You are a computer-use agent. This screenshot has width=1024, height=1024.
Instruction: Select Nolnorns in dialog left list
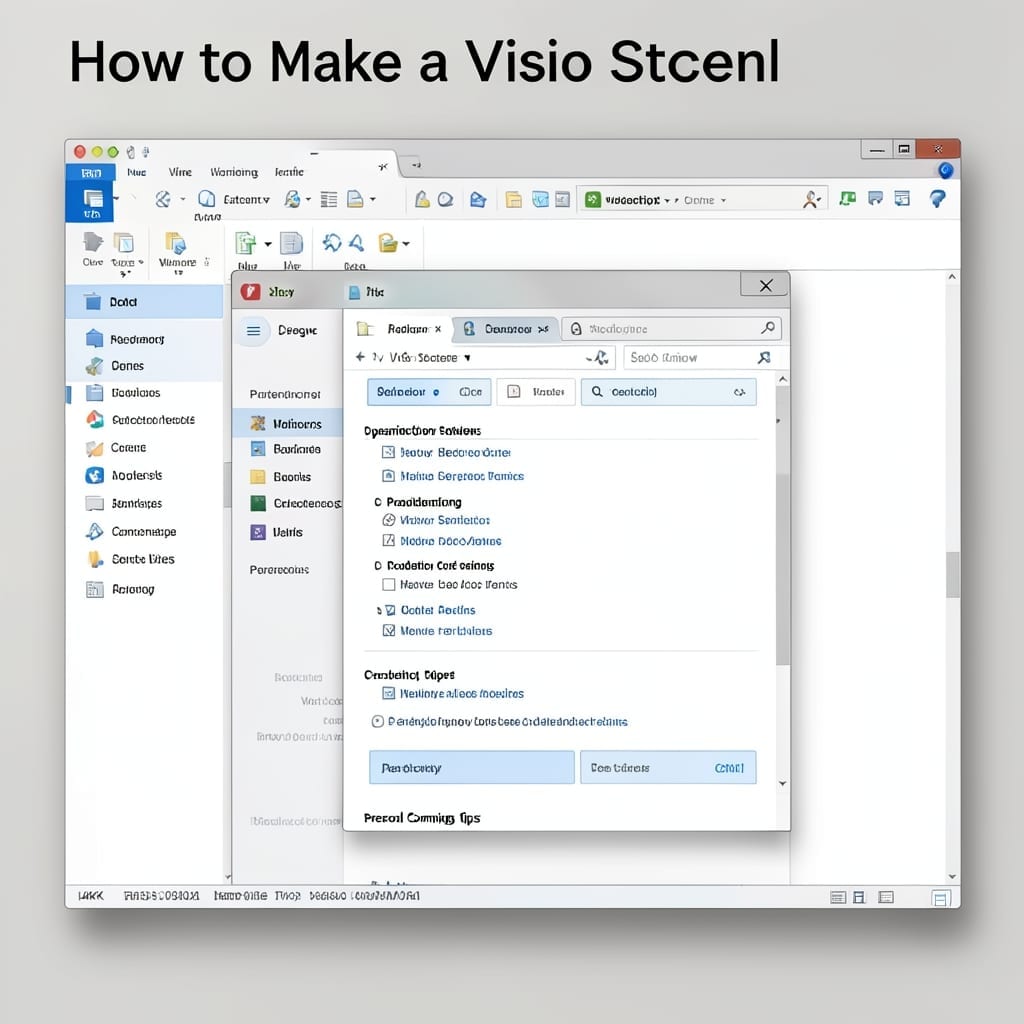point(288,423)
